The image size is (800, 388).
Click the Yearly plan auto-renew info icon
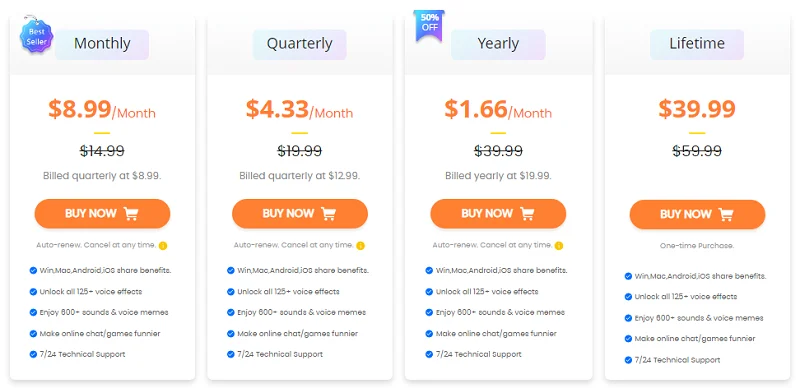559,246
